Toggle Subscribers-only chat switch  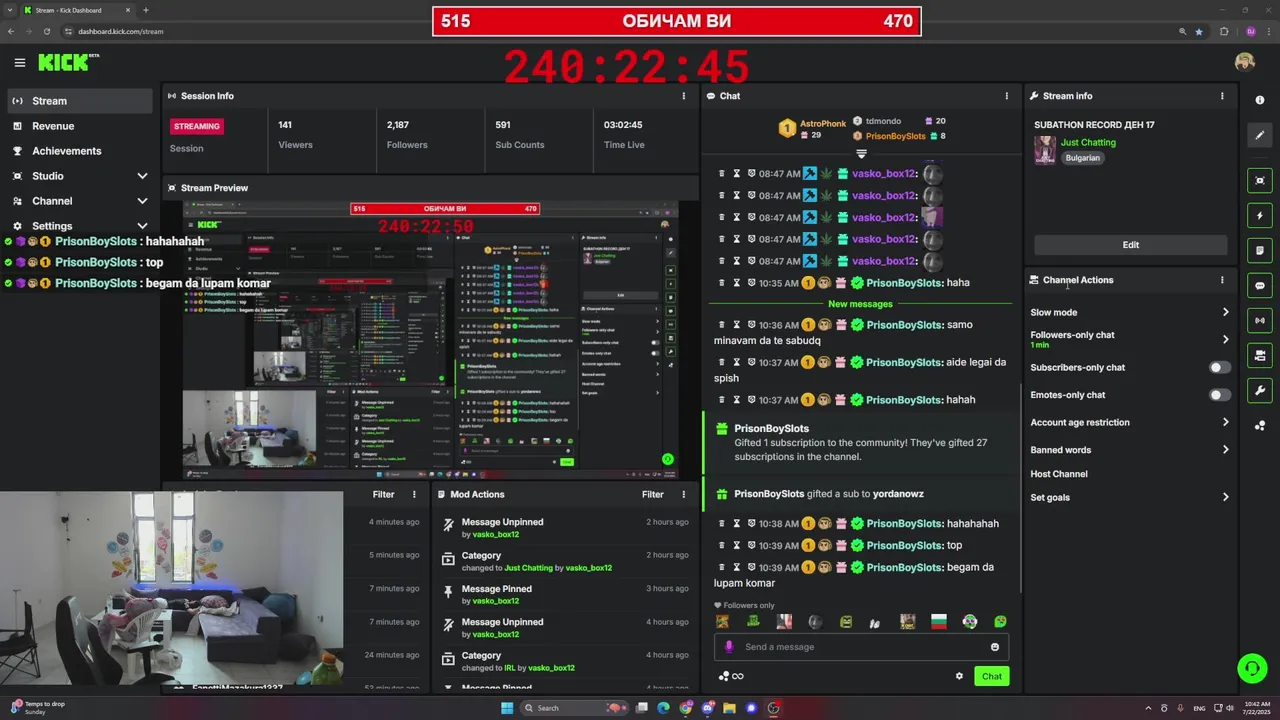click(1219, 367)
